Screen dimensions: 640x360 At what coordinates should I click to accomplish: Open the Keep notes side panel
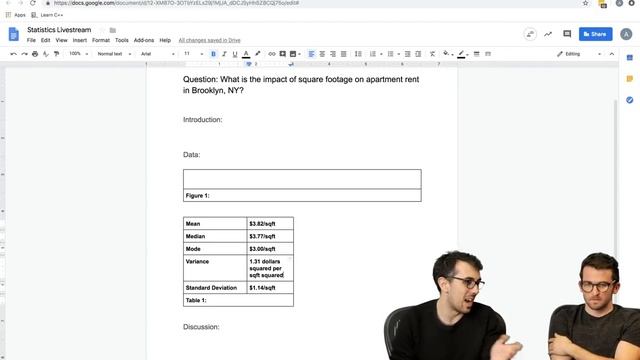click(x=630, y=78)
